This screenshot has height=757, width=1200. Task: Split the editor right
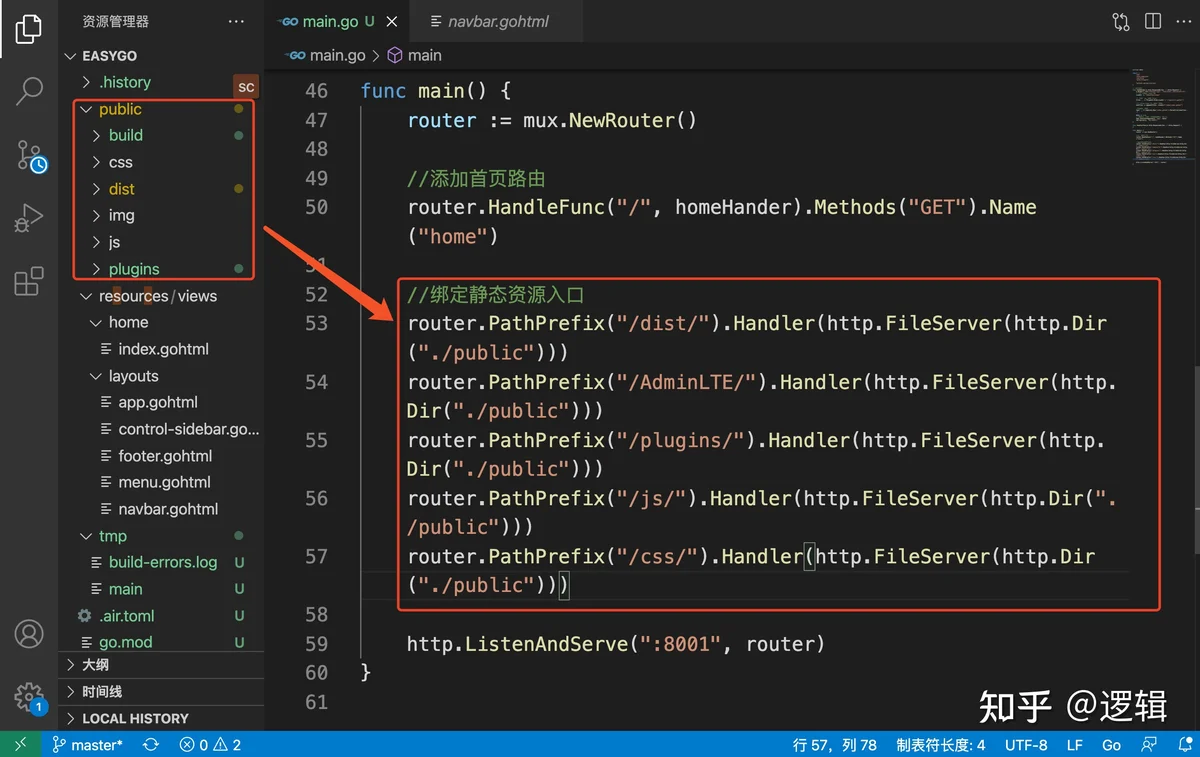pos(1153,21)
